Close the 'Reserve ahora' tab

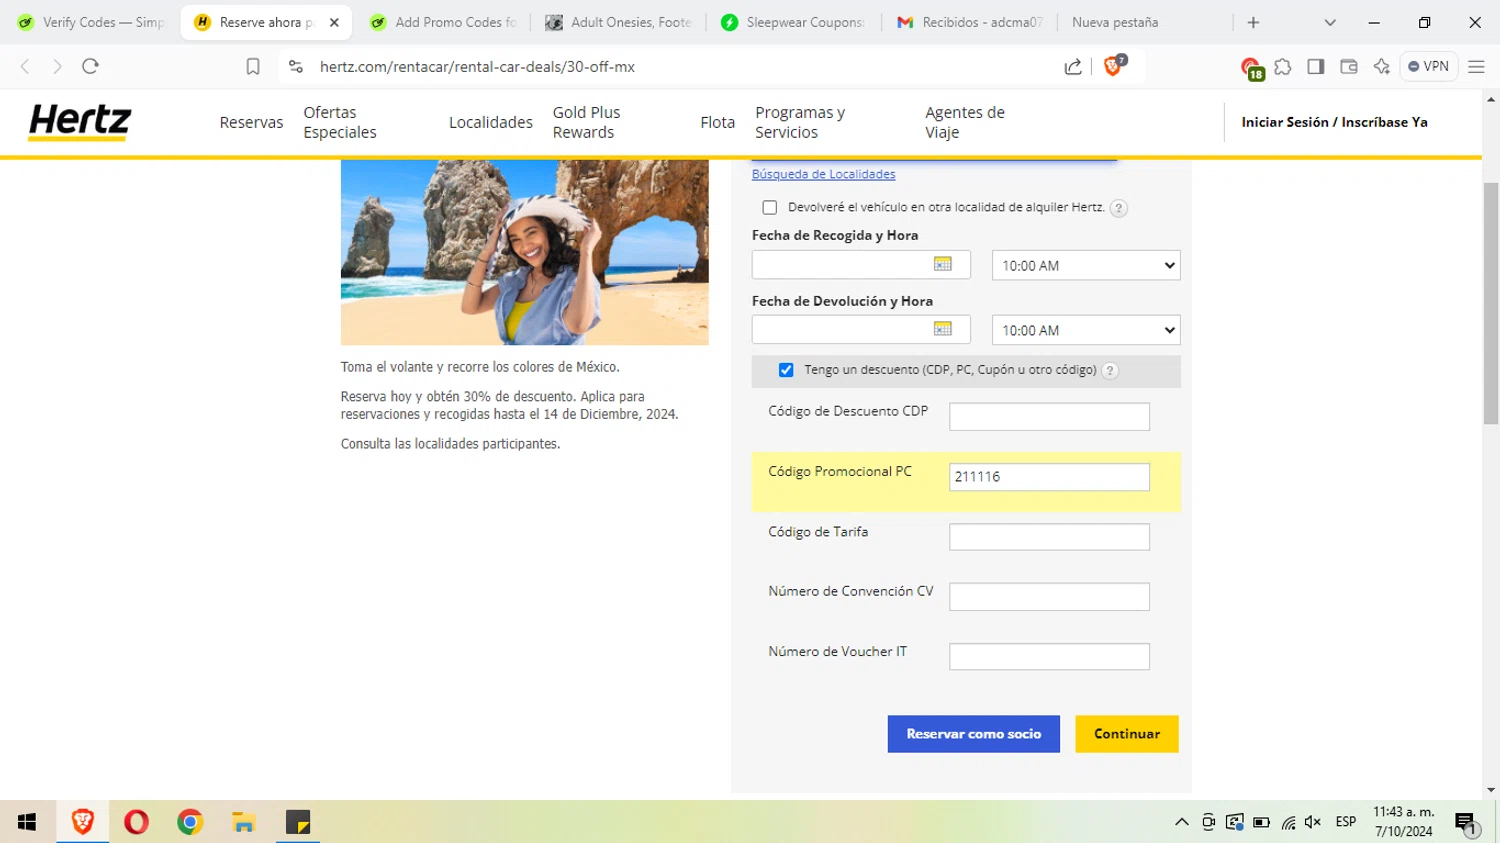pyautogui.click(x=334, y=22)
